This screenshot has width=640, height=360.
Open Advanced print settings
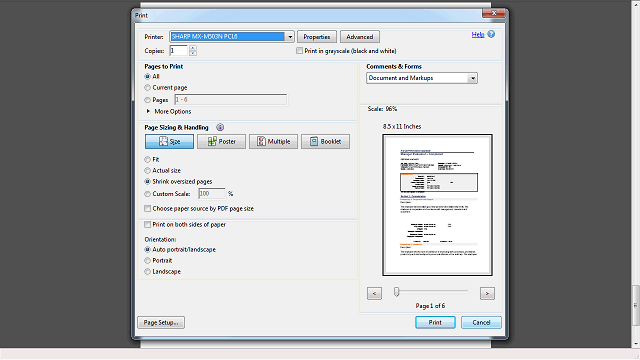click(x=360, y=37)
